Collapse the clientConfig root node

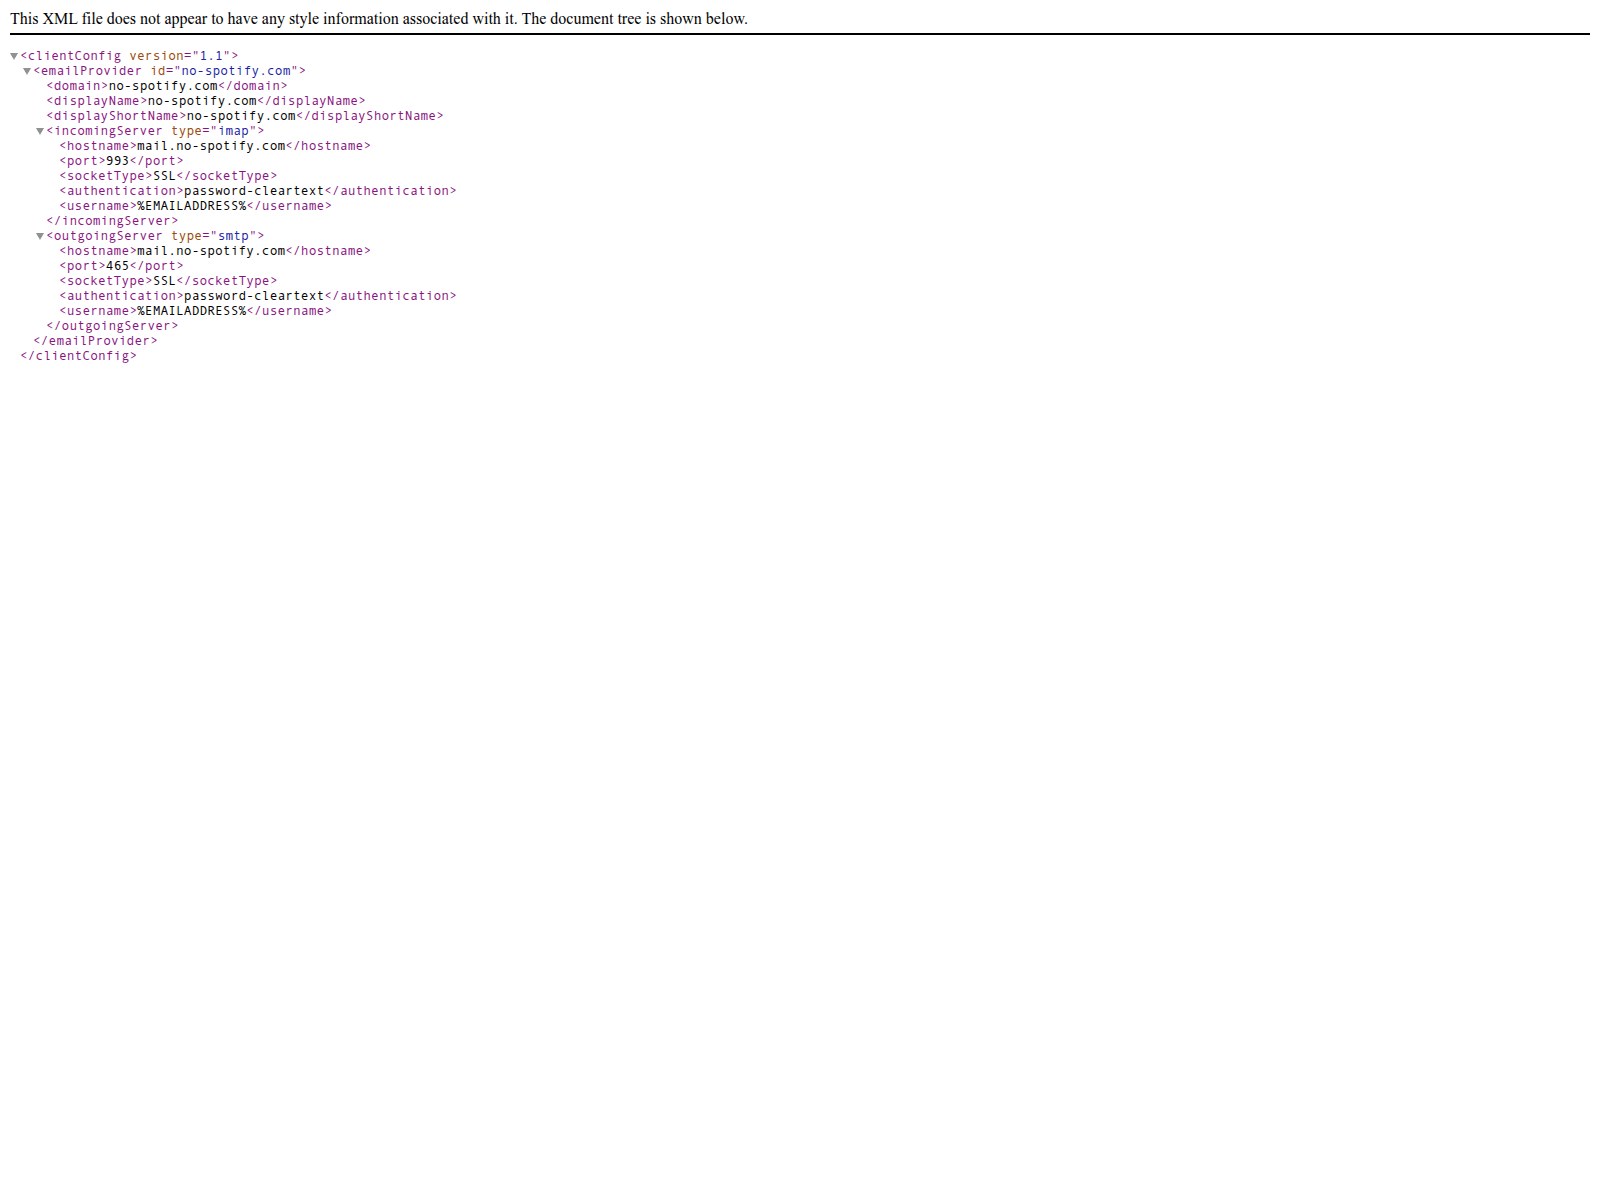(x=14, y=57)
